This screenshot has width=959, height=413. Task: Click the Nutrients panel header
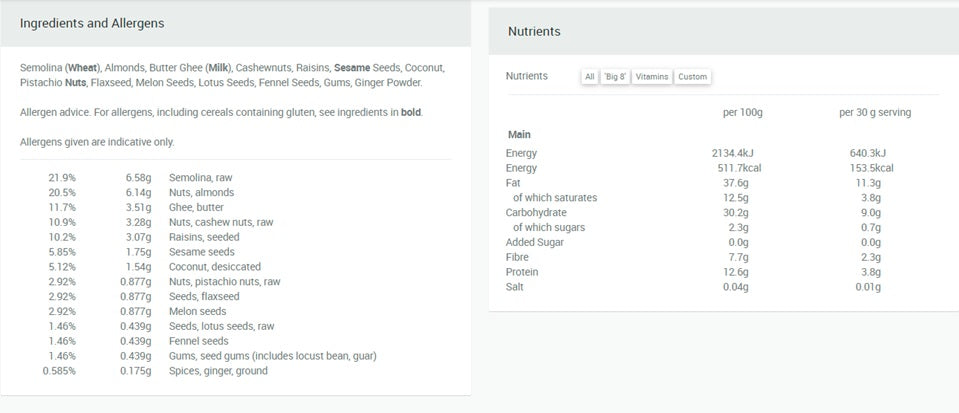coord(534,32)
